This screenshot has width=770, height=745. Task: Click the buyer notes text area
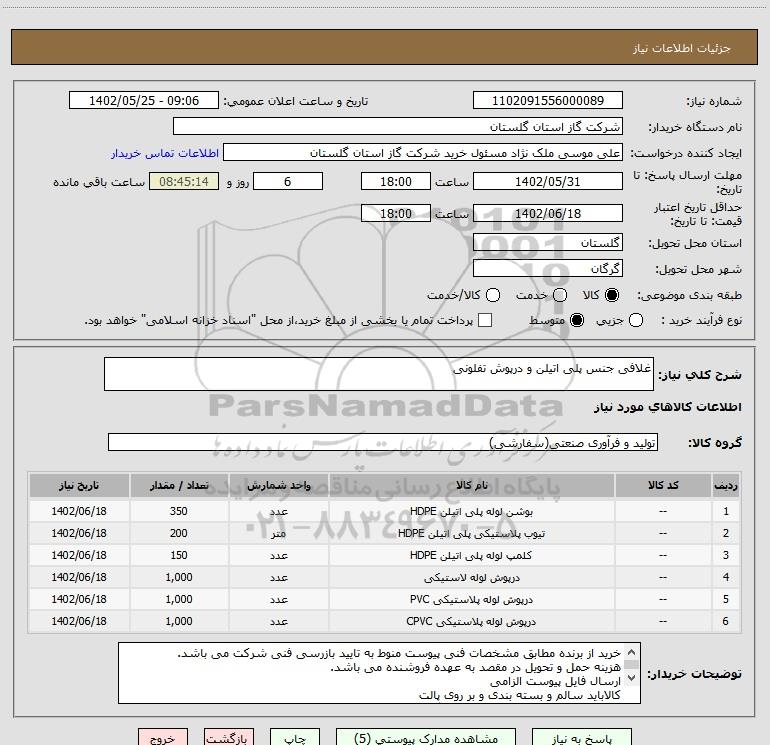[379, 673]
